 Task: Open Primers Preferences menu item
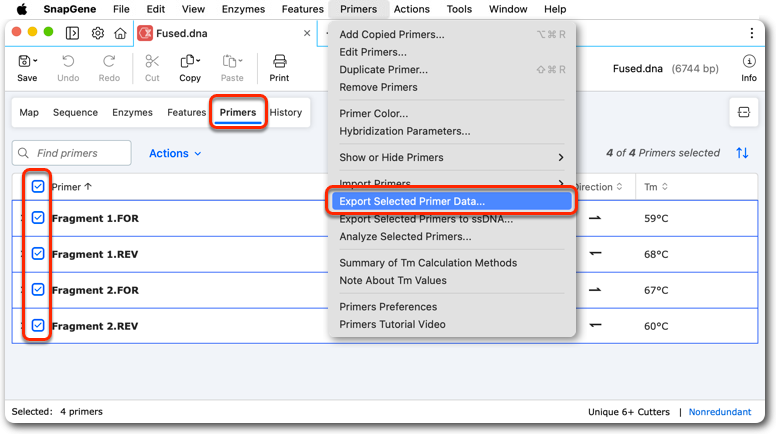pos(452,307)
